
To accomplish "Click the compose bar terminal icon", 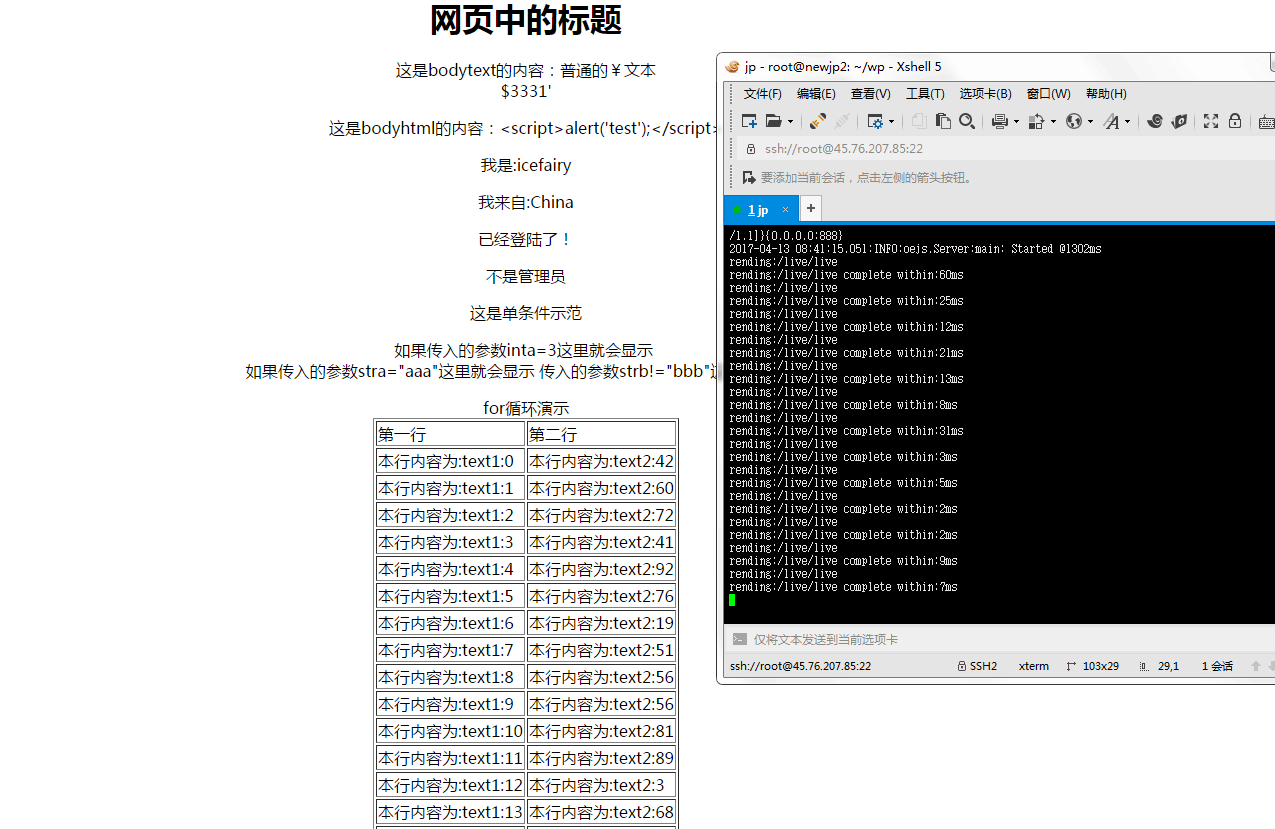I will (740, 639).
